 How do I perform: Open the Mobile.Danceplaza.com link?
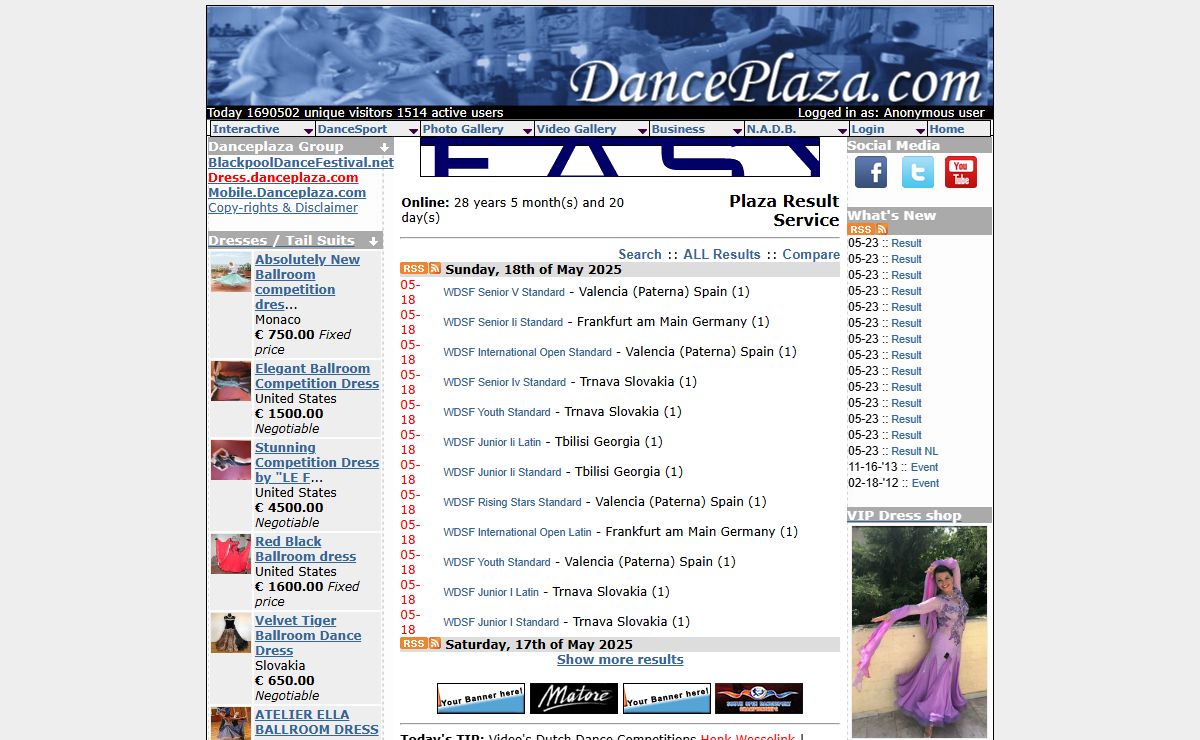(287, 192)
